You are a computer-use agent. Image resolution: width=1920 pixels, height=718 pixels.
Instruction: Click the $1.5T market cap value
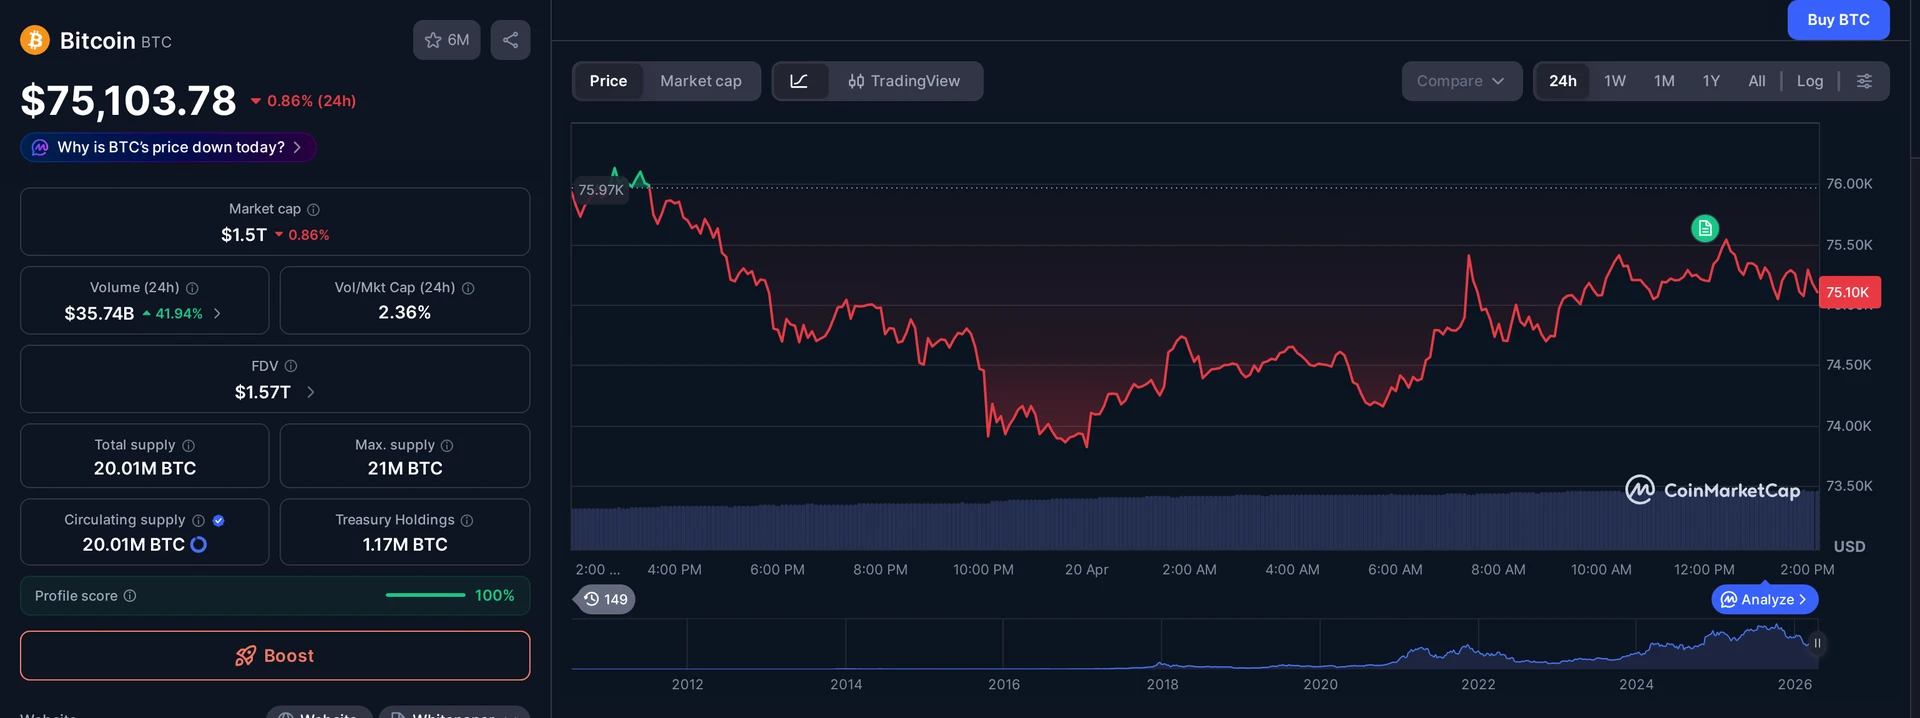[x=244, y=235]
